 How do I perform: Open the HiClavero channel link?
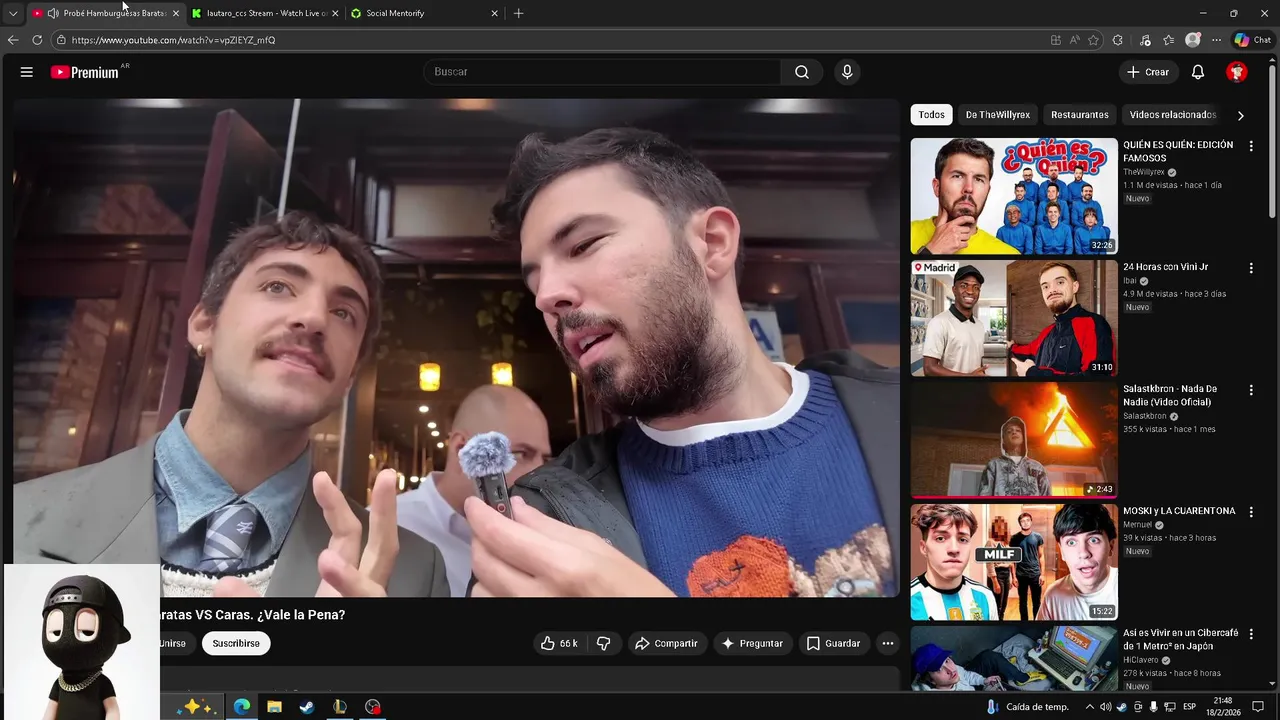click(x=1141, y=660)
